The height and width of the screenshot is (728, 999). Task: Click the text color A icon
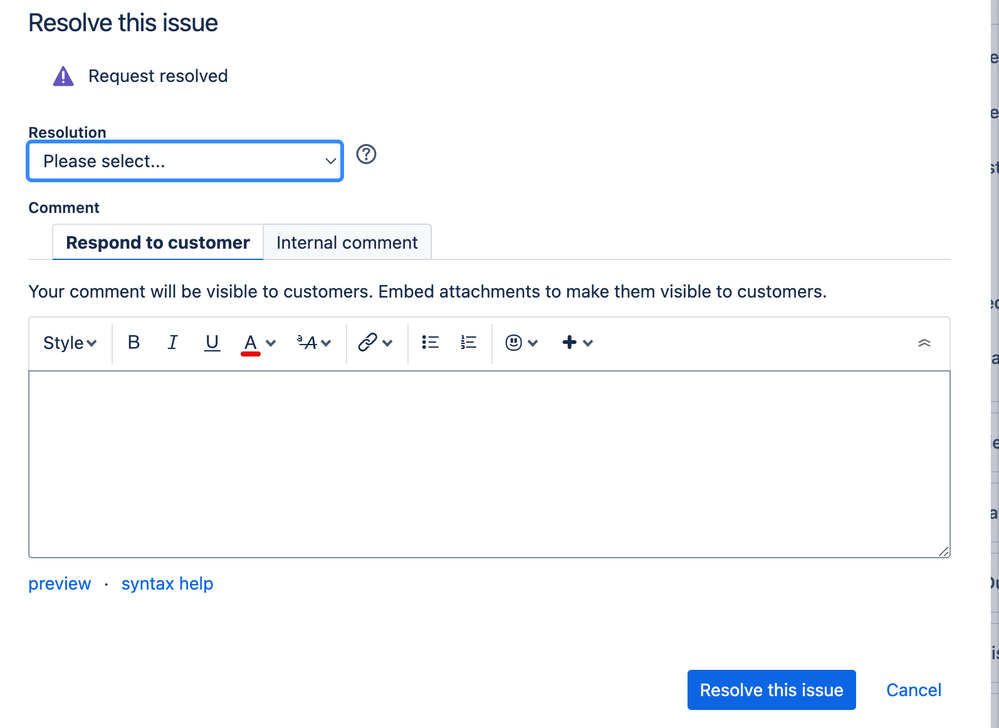point(250,343)
